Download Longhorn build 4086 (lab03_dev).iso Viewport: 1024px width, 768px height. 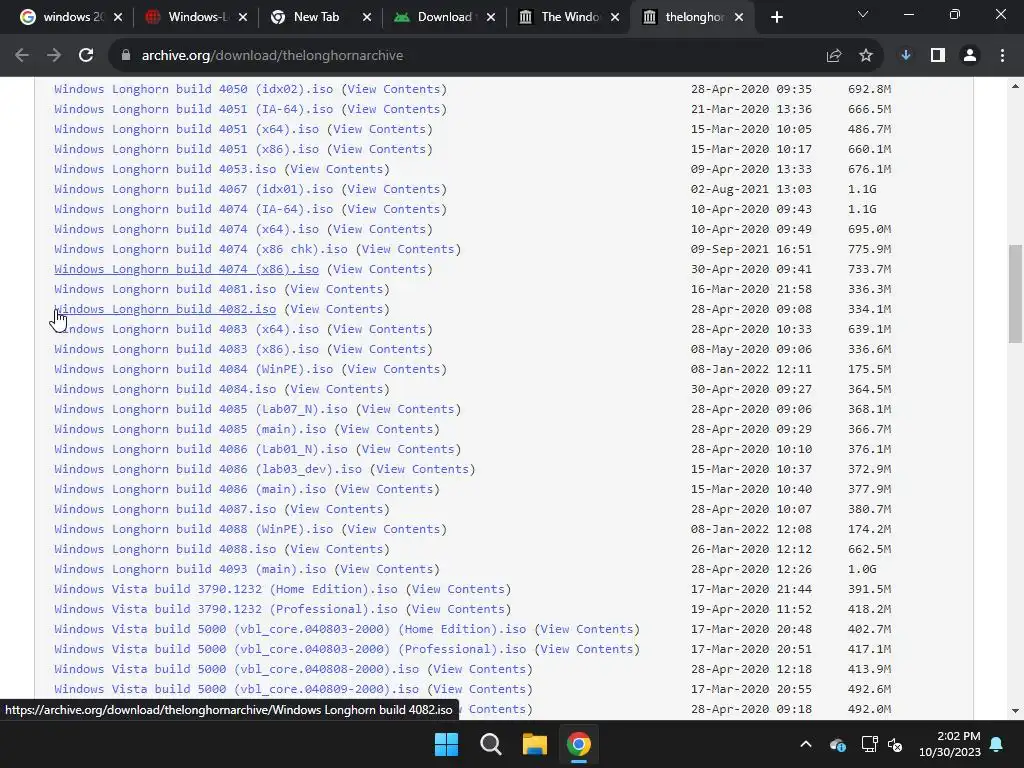[x=208, y=469]
